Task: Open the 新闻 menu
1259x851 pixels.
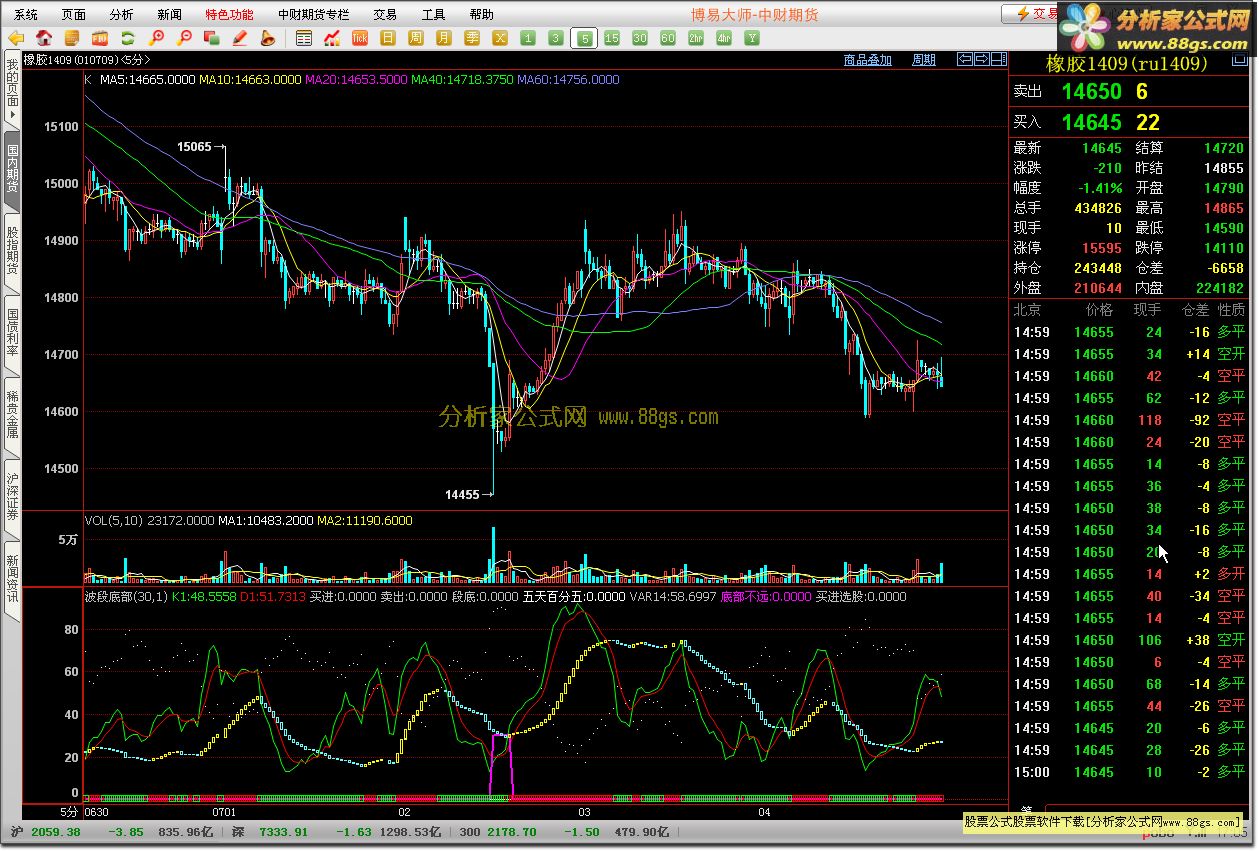Action: coord(170,14)
